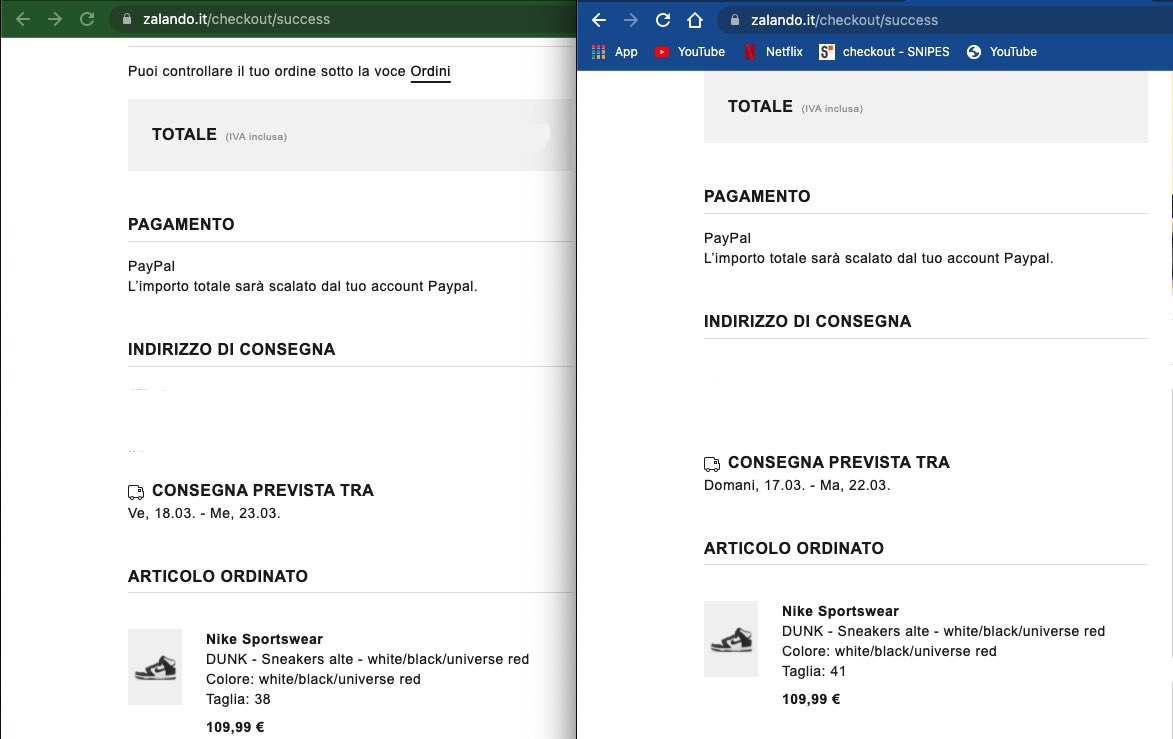The height and width of the screenshot is (739, 1173).
Task: Click the delivery truck icon in the left window
Action: pos(135,491)
